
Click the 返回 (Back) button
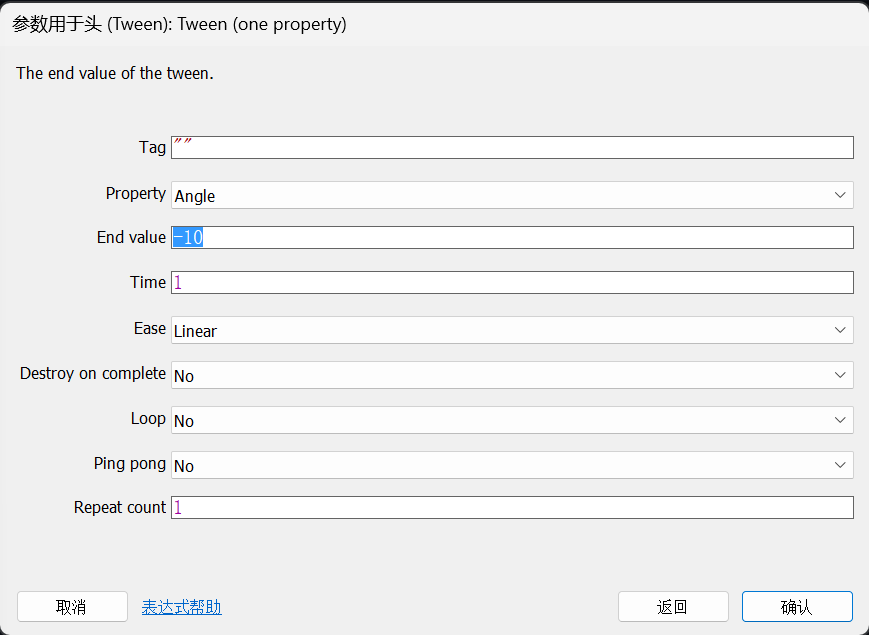(x=672, y=607)
